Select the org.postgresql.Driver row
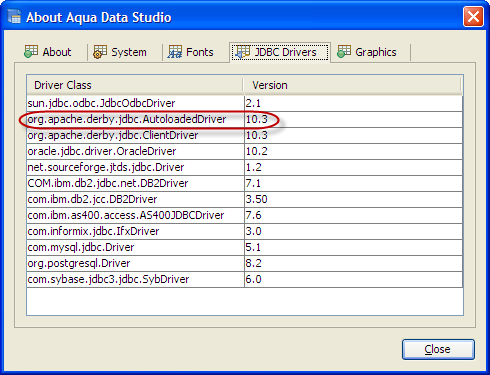This screenshot has width=490, height=375. (x=245, y=263)
